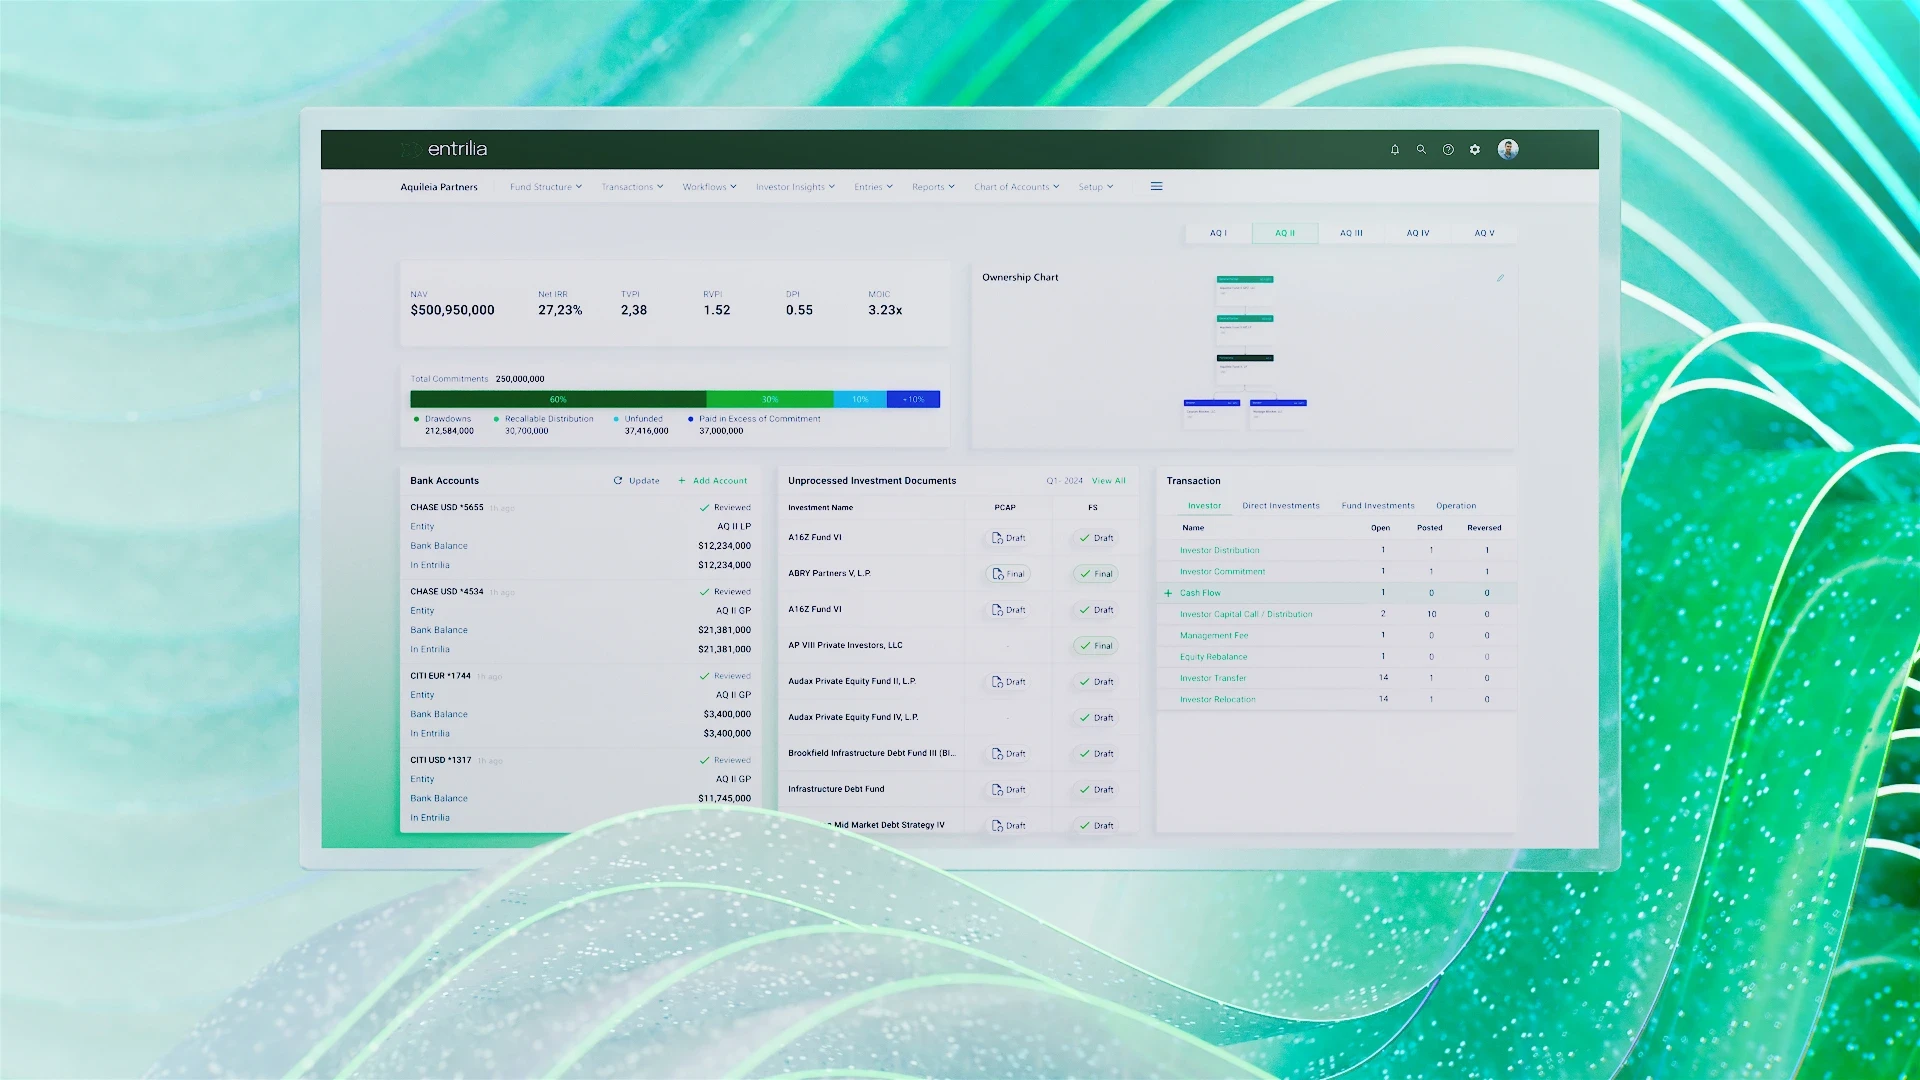Click Total Commitments value 250,000,000
Screen dimensions: 1920x1080
pyautogui.click(x=520, y=380)
